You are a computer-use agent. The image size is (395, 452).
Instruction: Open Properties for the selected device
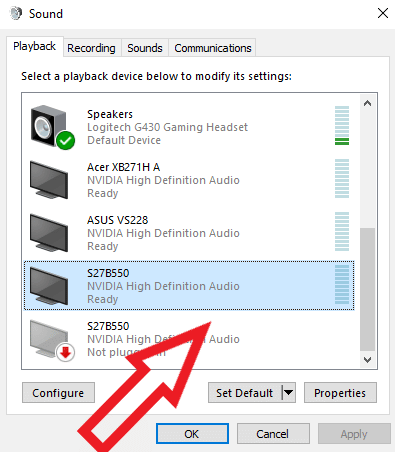pyautogui.click(x=340, y=393)
